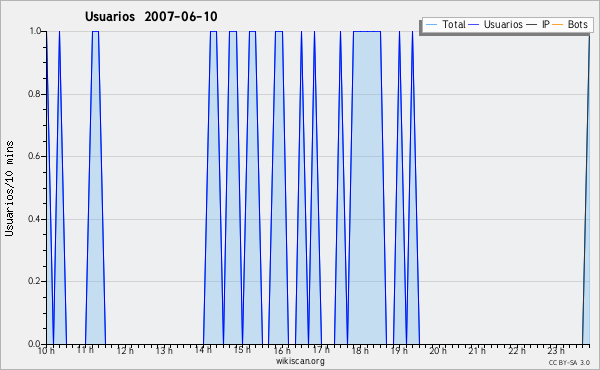Click the '16 h' x-axis label
This screenshot has width=600, height=370.
[282, 350]
